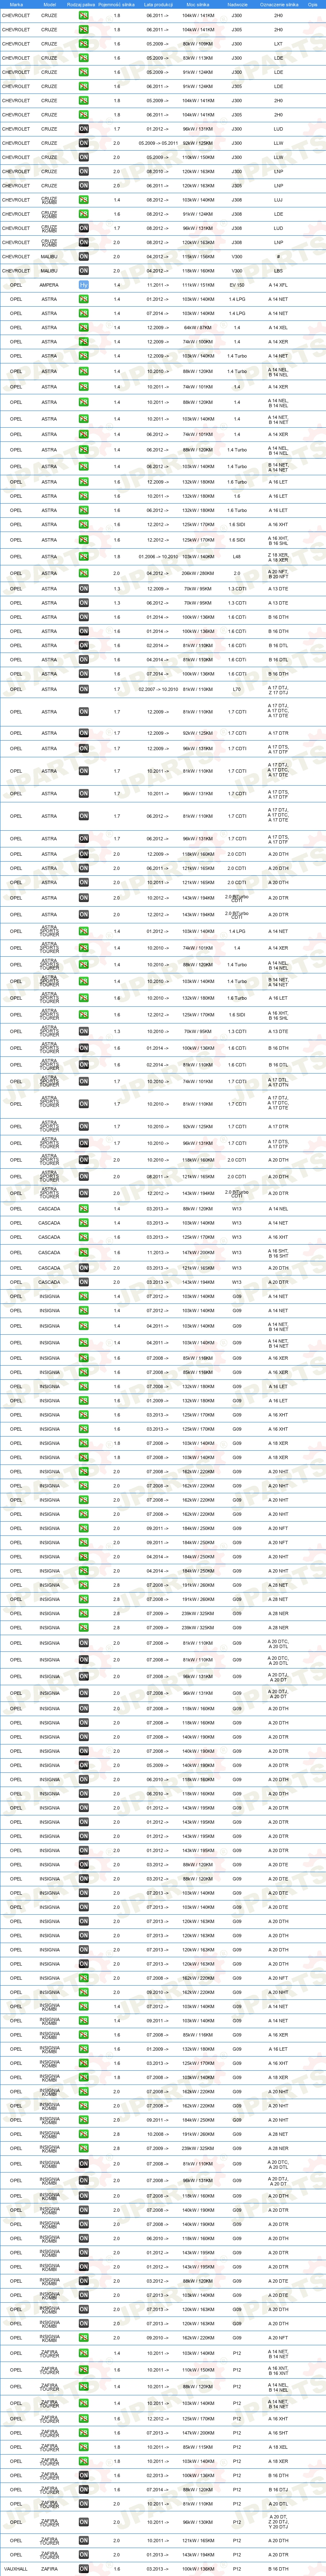Screen dimensions: 326x2576
Task: Click the Z 16 XER, A 16 XER engine code cell
Action: pos(278,557)
